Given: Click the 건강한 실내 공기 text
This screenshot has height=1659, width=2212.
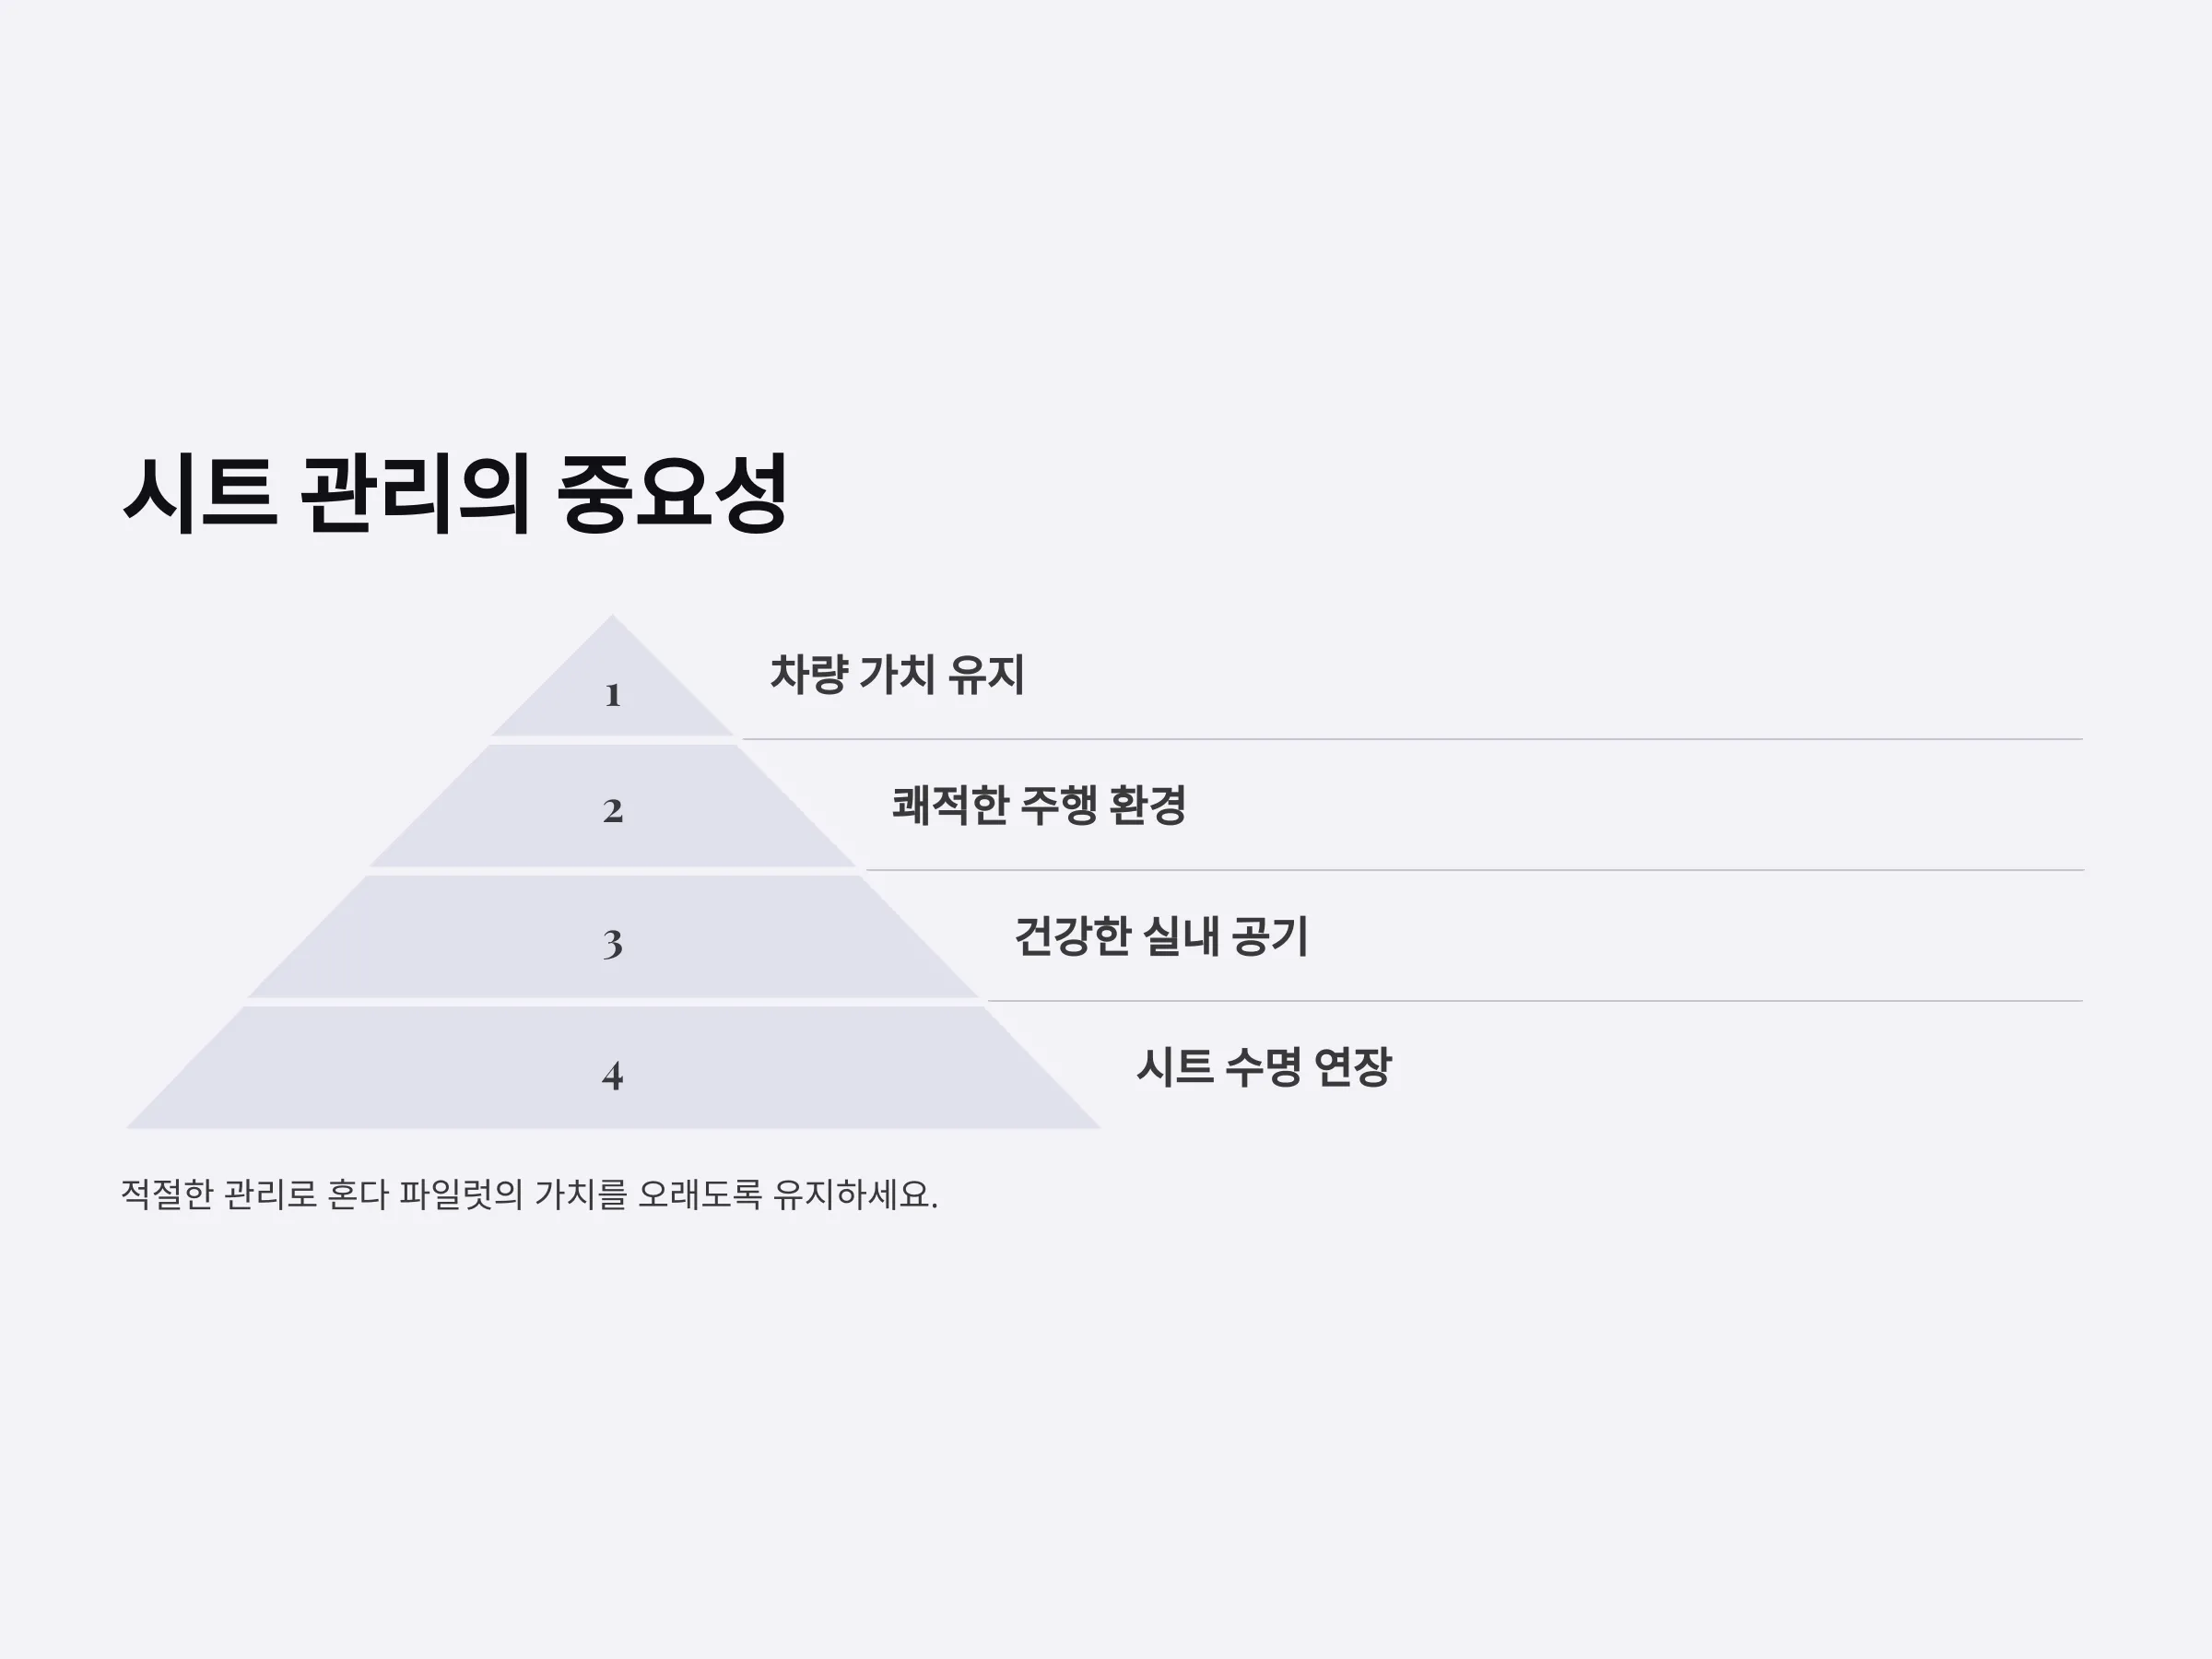Looking at the screenshot, I should pos(1161,936).
